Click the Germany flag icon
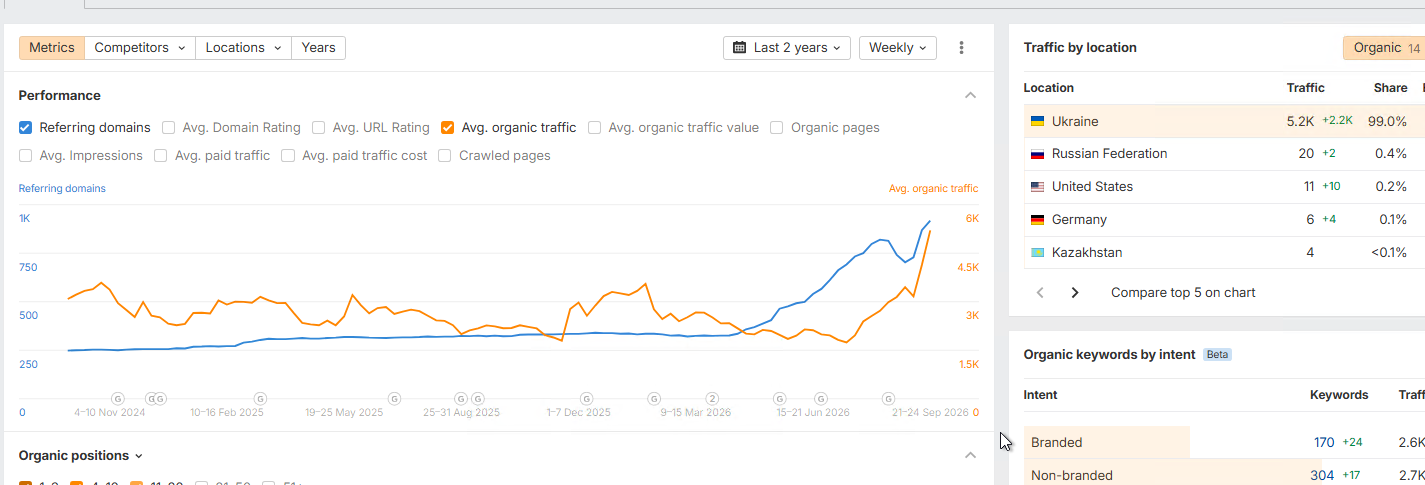Screen dimensions: 1425x485 click(1038, 220)
